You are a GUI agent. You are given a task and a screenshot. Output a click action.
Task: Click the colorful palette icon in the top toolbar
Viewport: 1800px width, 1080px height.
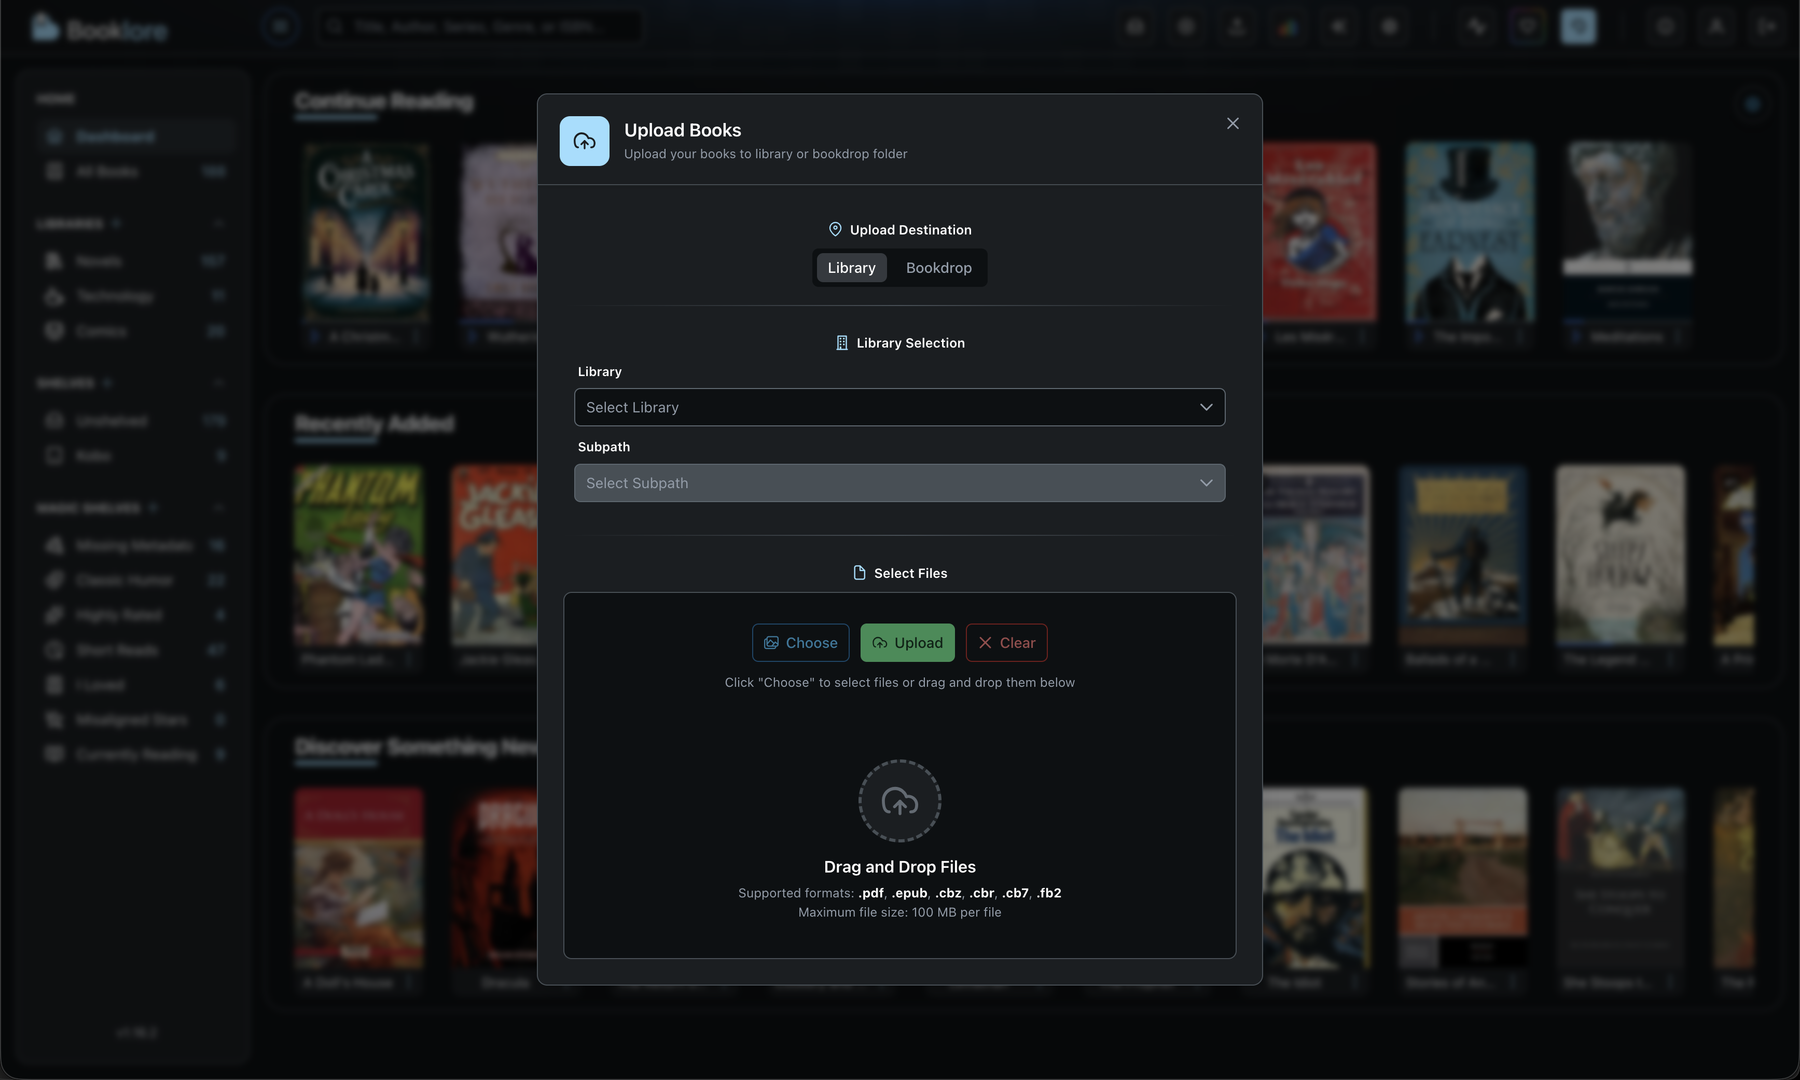pyautogui.click(x=1288, y=26)
